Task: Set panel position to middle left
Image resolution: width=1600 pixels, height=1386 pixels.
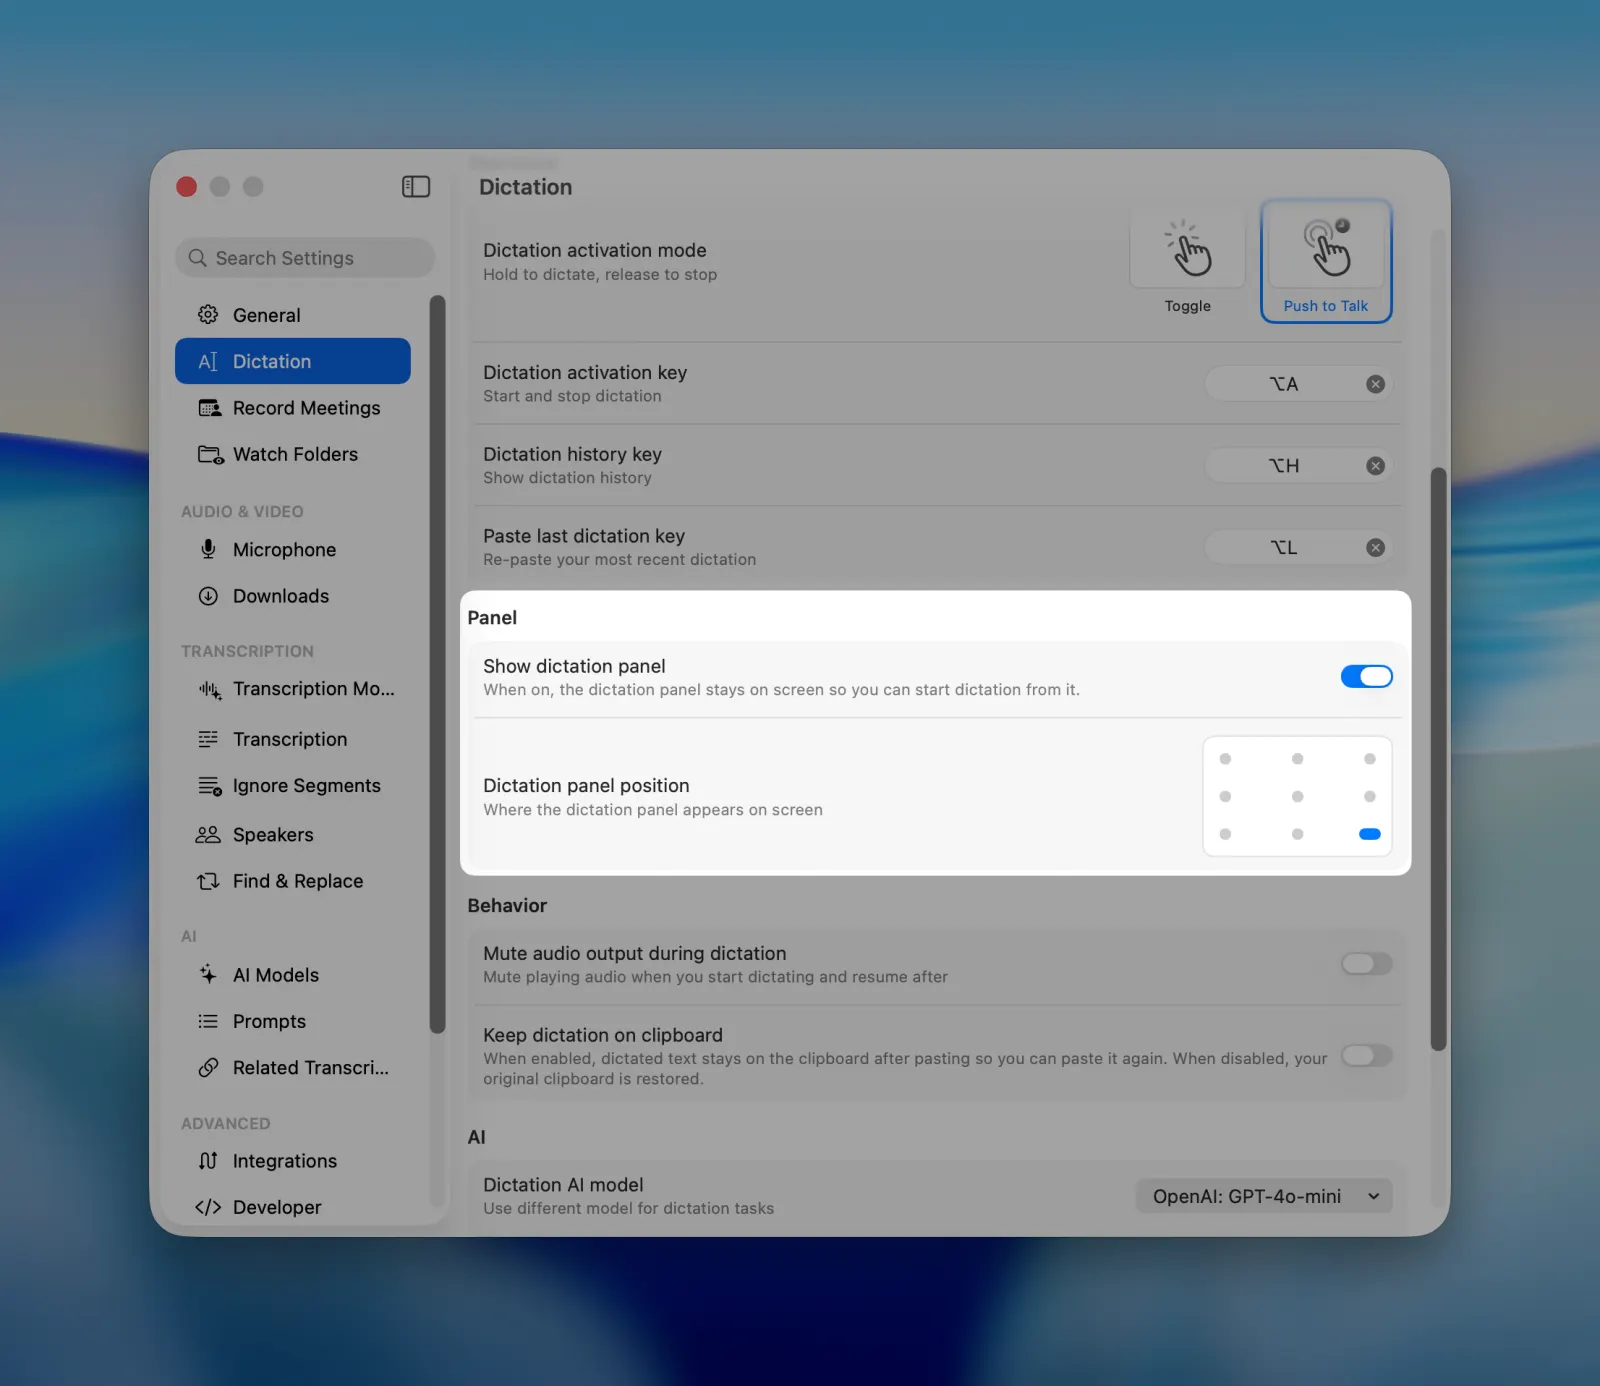Action: [x=1225, y=797]
